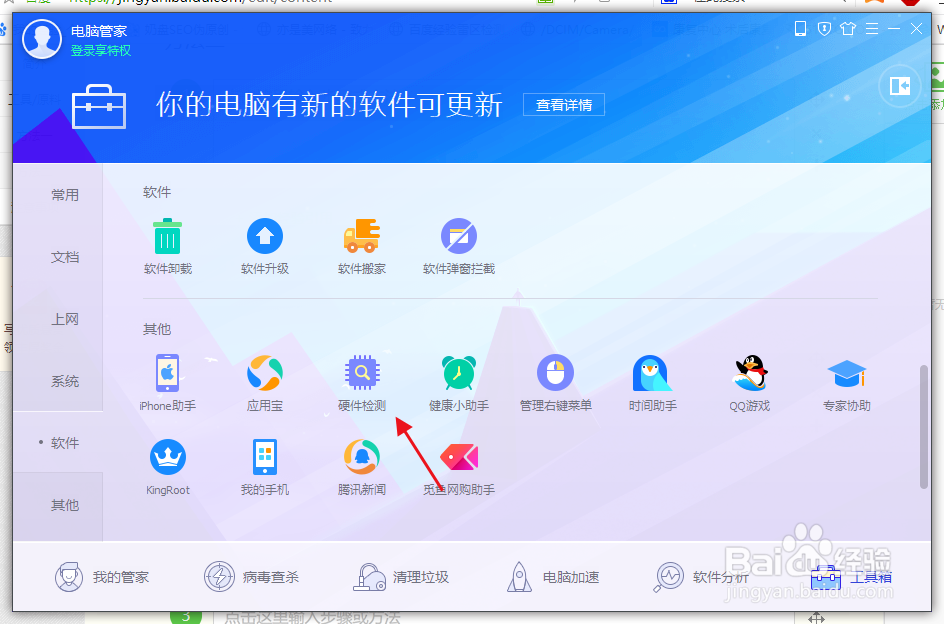Click the user avatar thumbnail
Image resolution: width=944 pixels, height=624 pixels.
click(x=42, y=39)
